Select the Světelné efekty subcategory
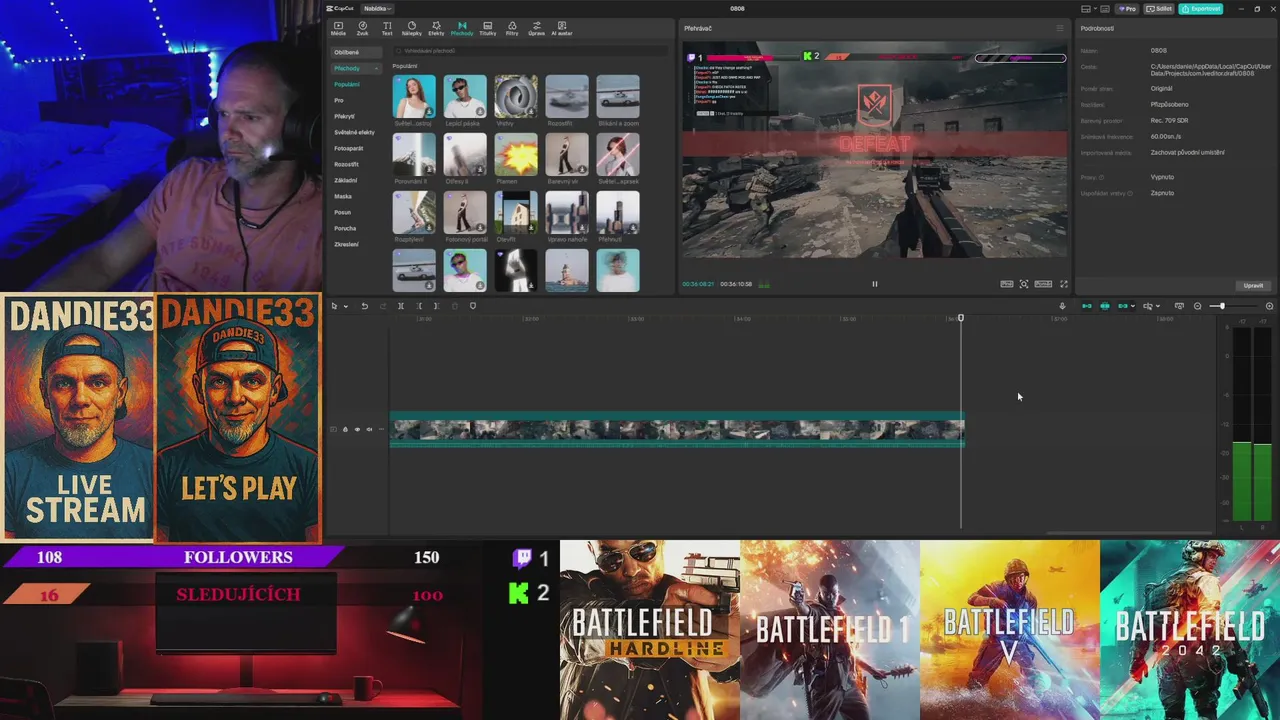Image resolution: width=1280 pixels, height=720 pixels. point(355,132)
